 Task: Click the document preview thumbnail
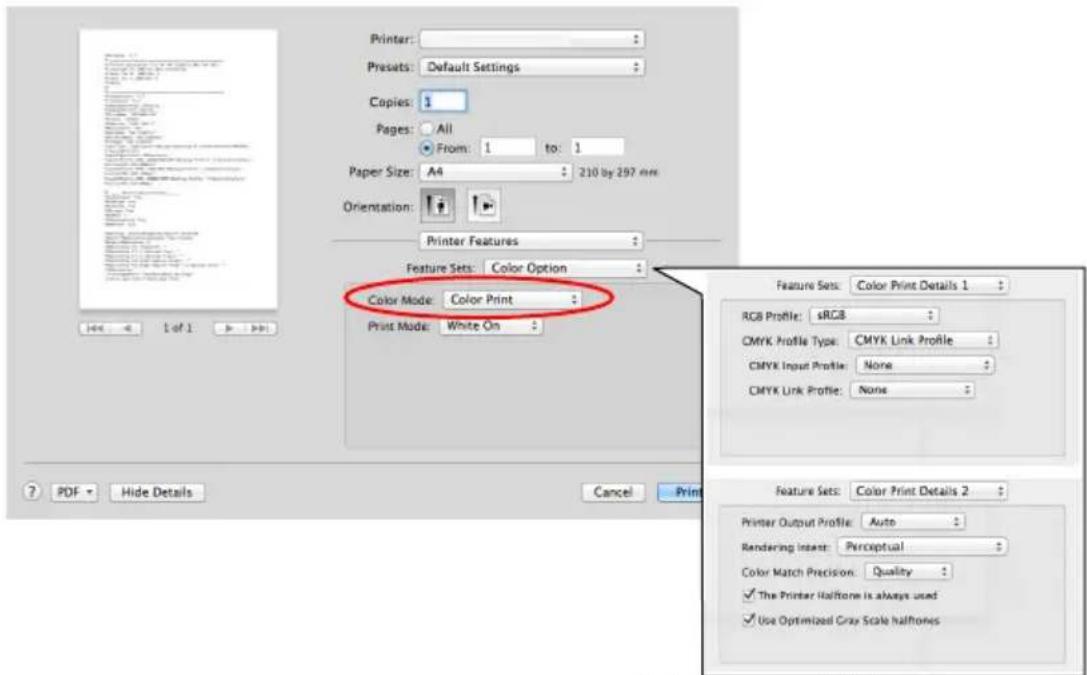coord(178,169)
